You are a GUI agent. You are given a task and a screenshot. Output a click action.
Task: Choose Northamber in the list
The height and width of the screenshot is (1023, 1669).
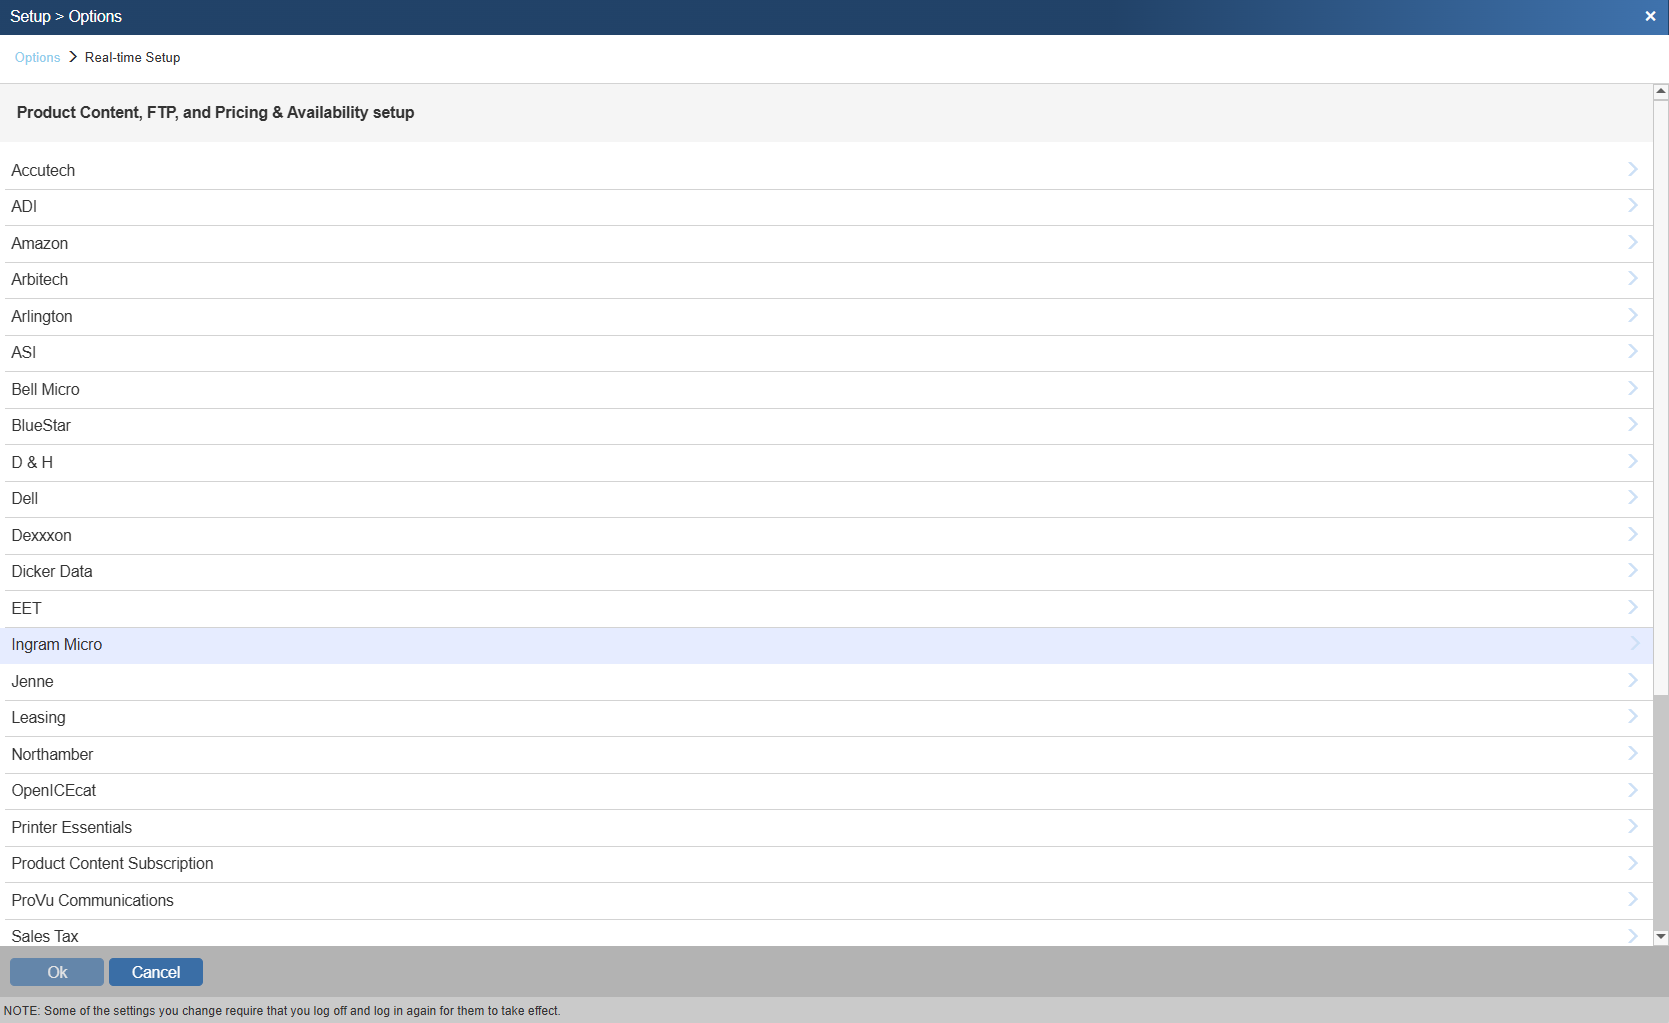click(52, 754)
